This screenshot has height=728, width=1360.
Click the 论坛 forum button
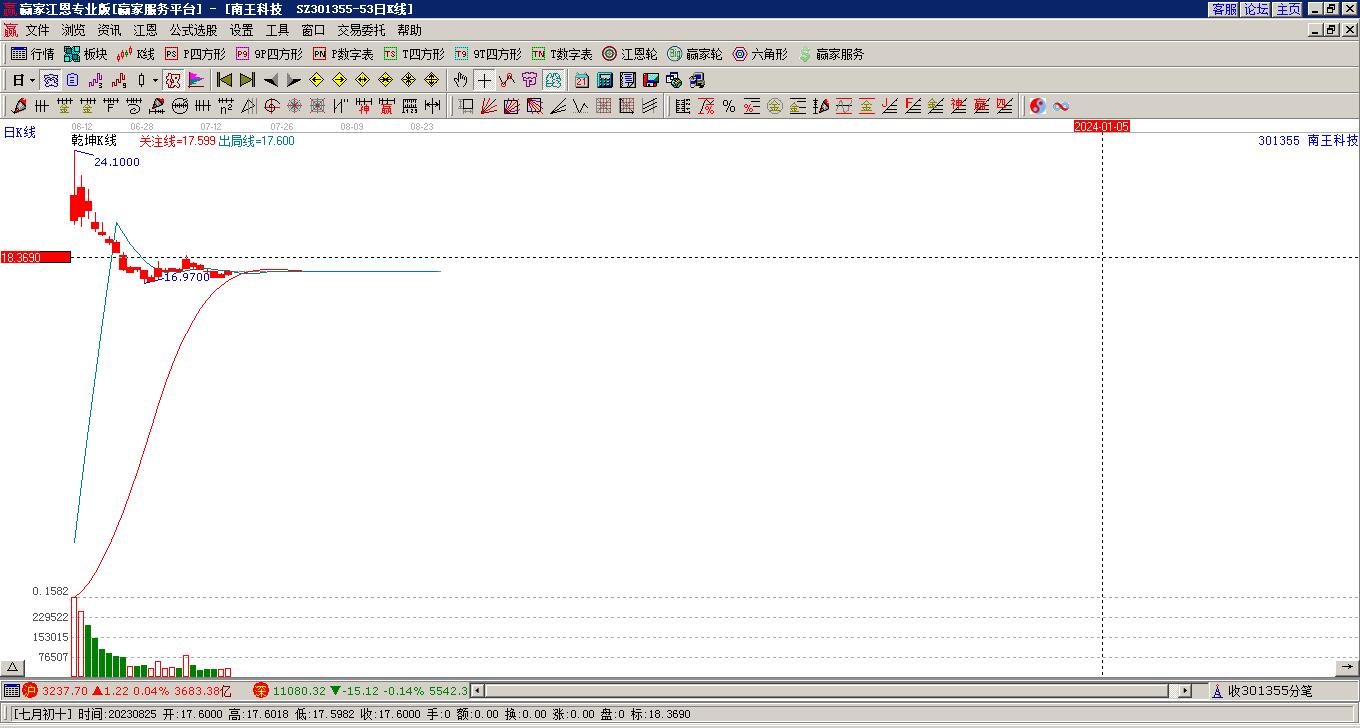(x=1256, y=9)
